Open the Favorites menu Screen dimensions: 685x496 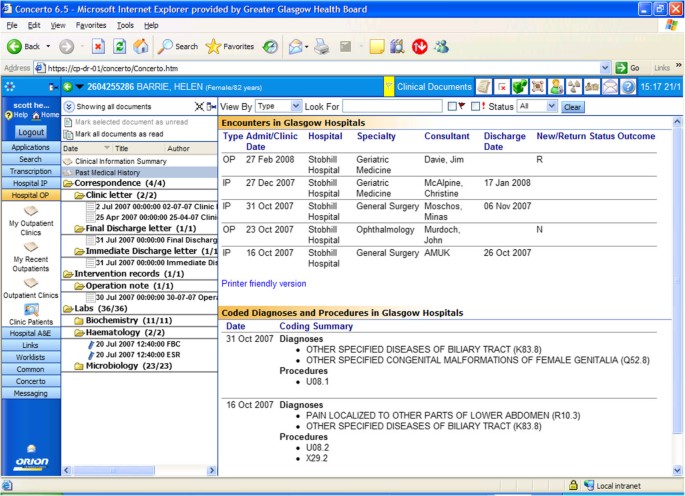point(91,25)
